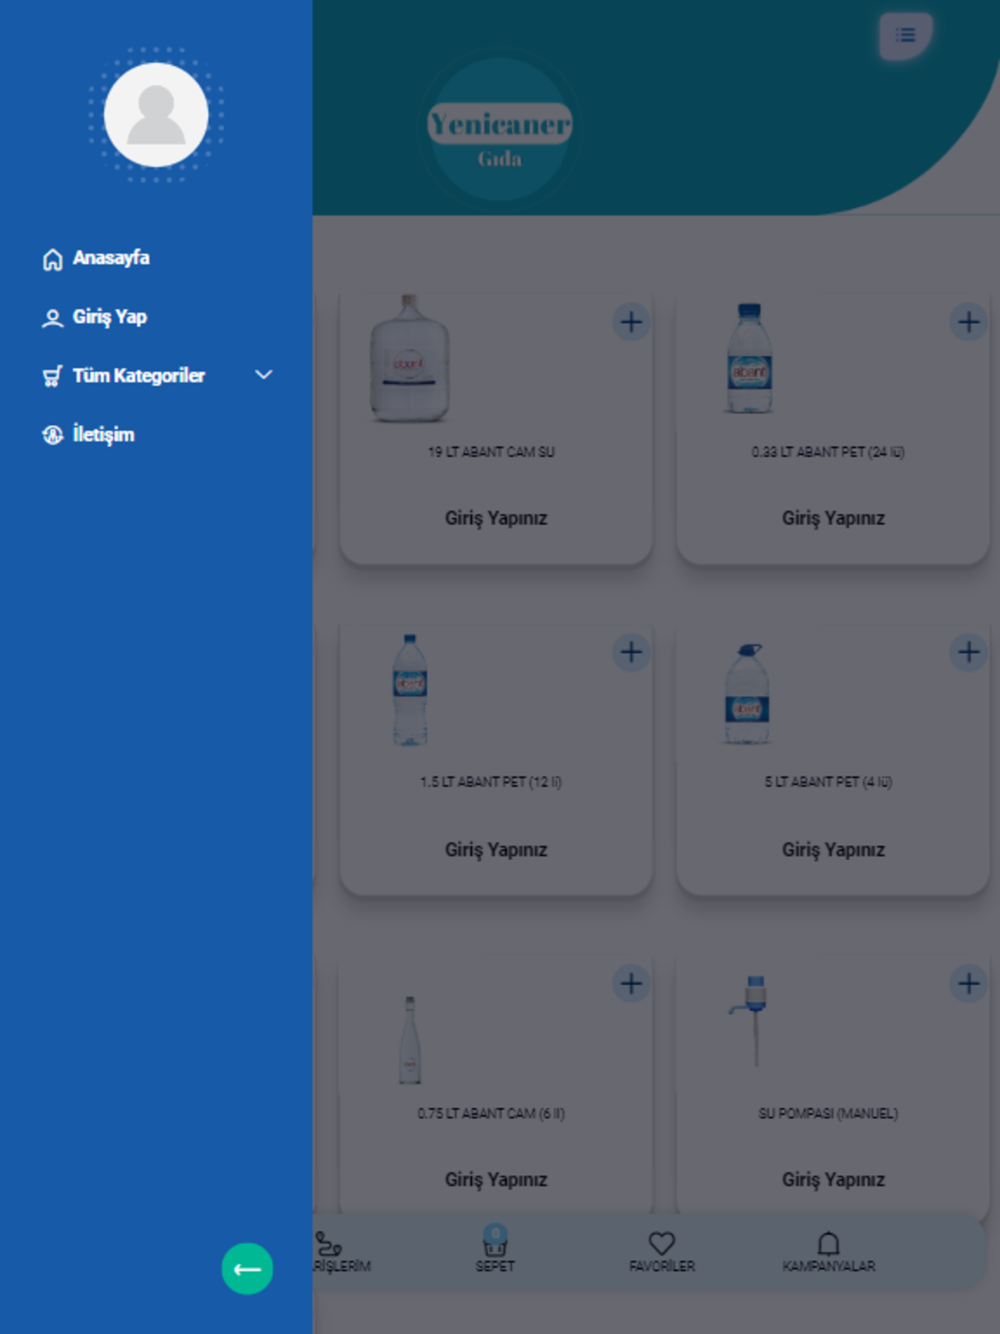
Task: Click the Yenicaner Gıda logo
Action: (x=500, y=131)
